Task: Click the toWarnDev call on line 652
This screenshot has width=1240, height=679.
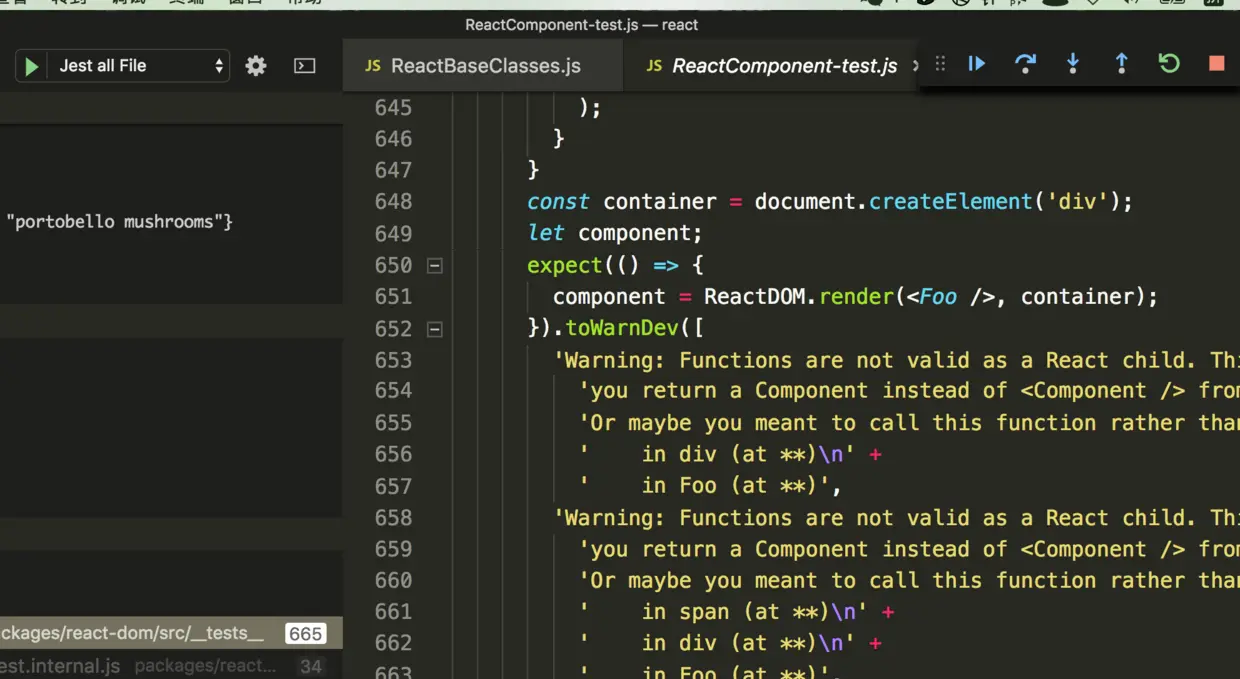Action: [x=622, y=328]
